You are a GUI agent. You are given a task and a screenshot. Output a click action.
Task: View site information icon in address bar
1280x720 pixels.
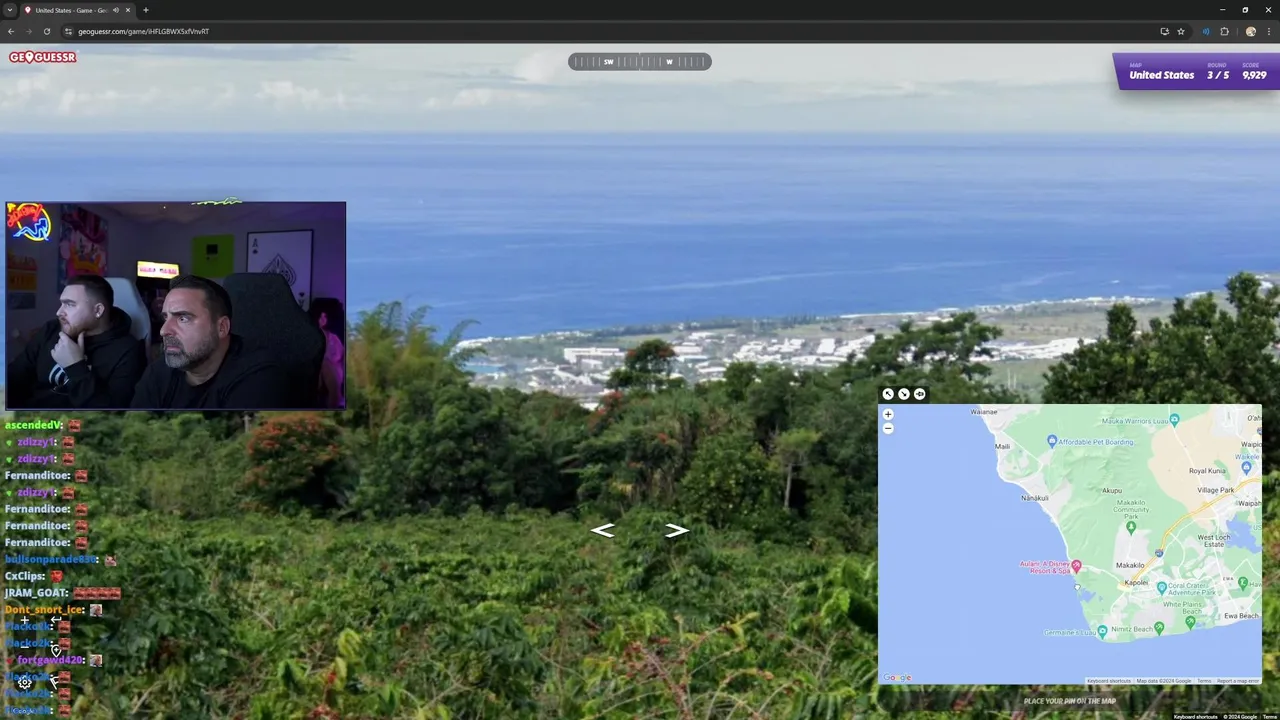pyautogui.click(x=67, y=31)
